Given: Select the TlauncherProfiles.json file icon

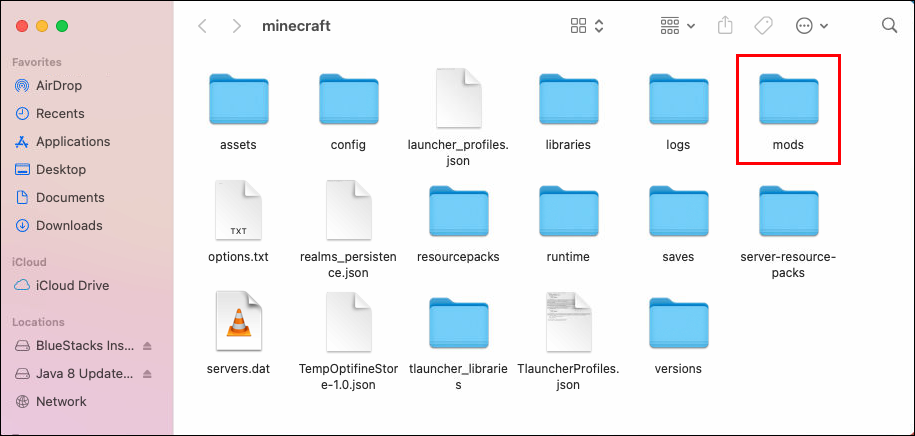Looking at the screenshot, I should 568,322.
